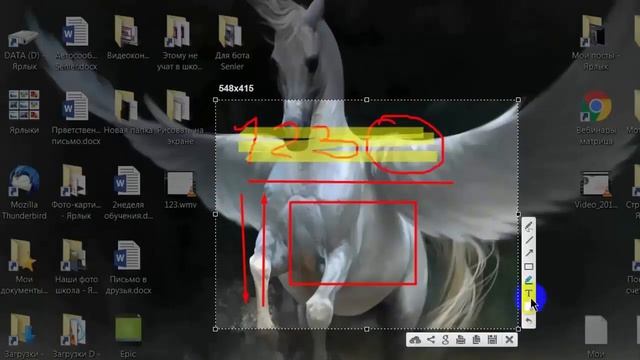Click the top-left selection corner handle
Screen dimensions: 640x360
[x=216, y=100]
